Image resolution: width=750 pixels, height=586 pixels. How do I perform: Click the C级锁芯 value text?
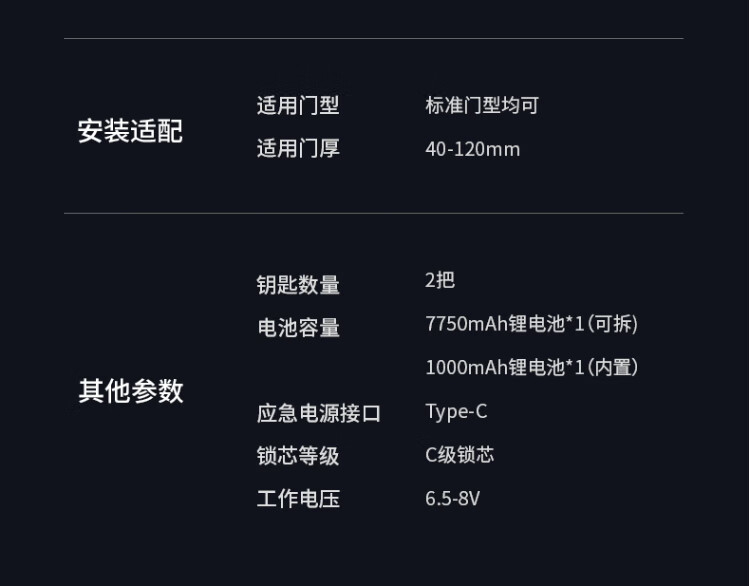point(459,454)
